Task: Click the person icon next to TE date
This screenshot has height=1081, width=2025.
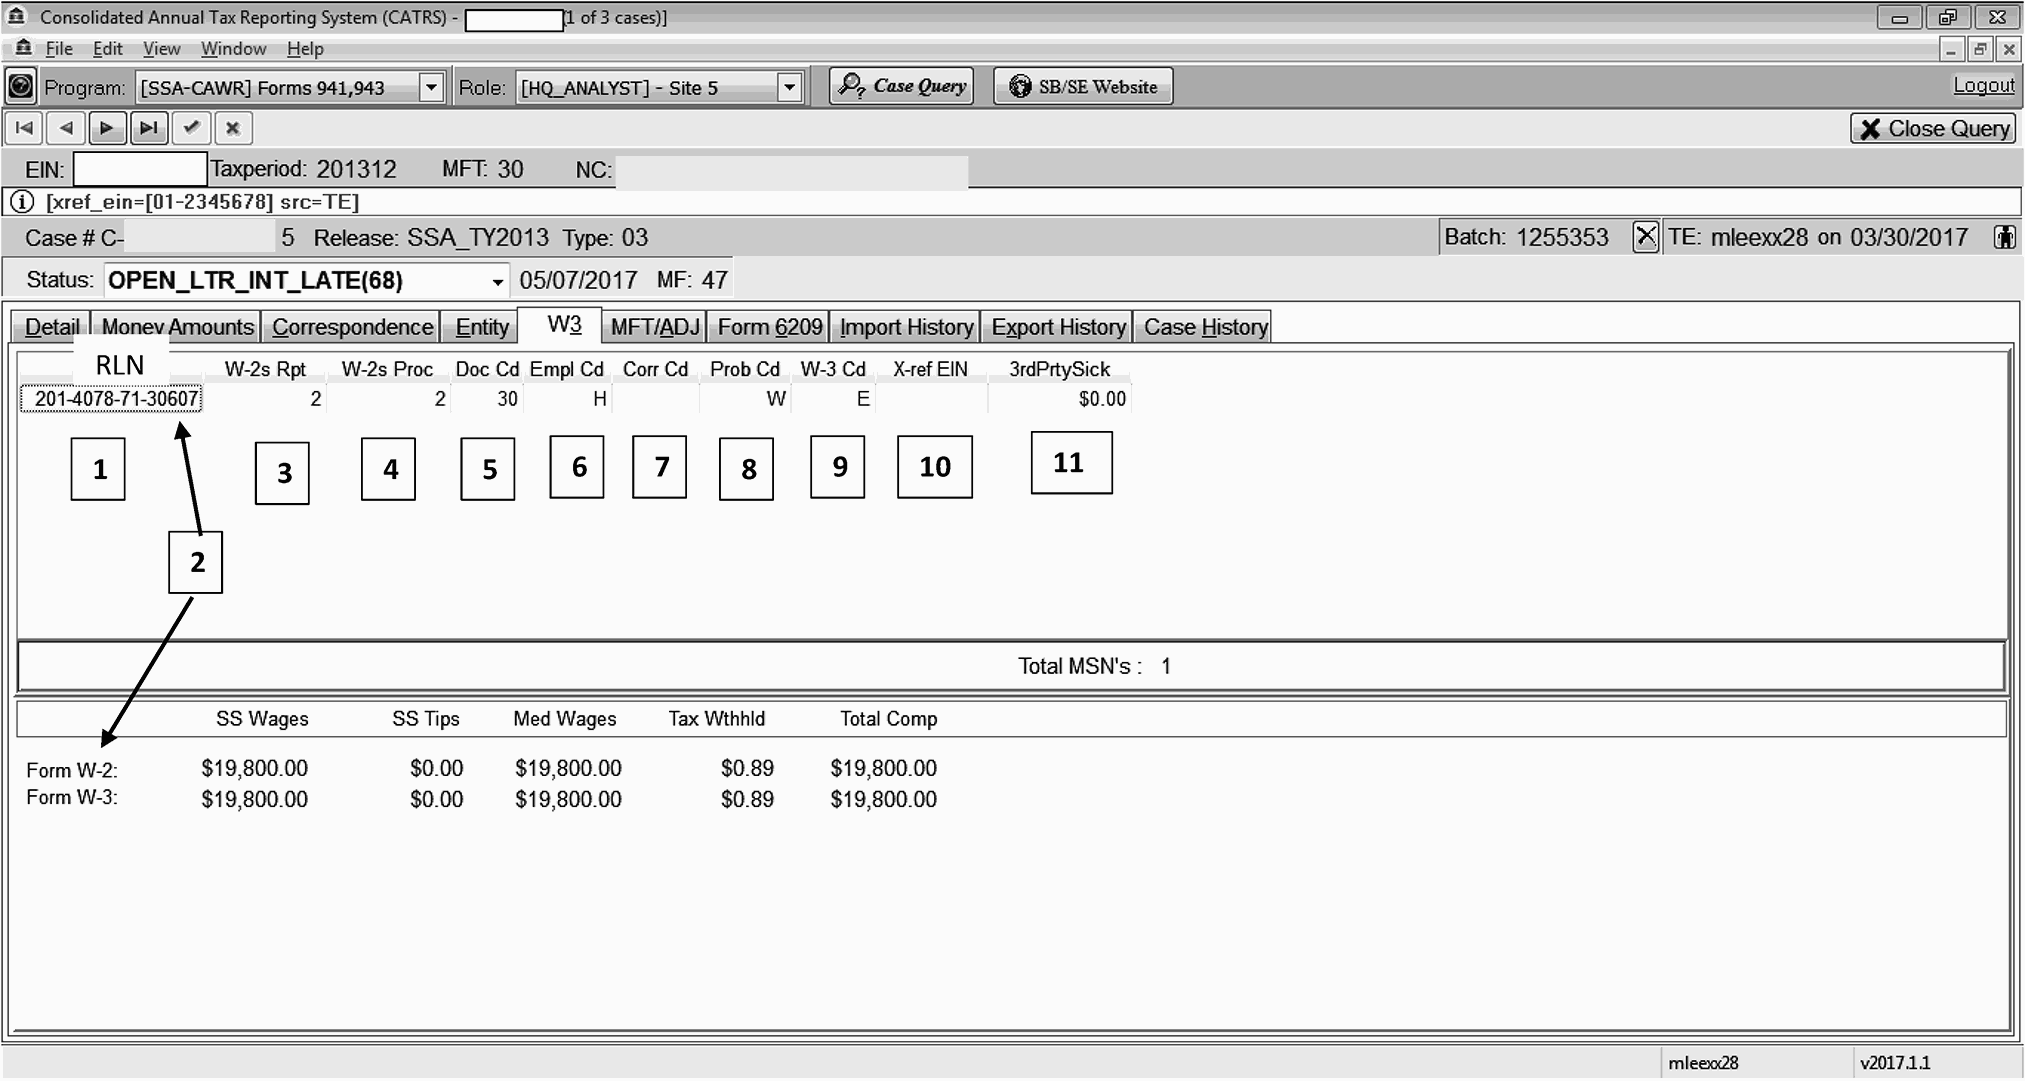Action: (2004, 237)
